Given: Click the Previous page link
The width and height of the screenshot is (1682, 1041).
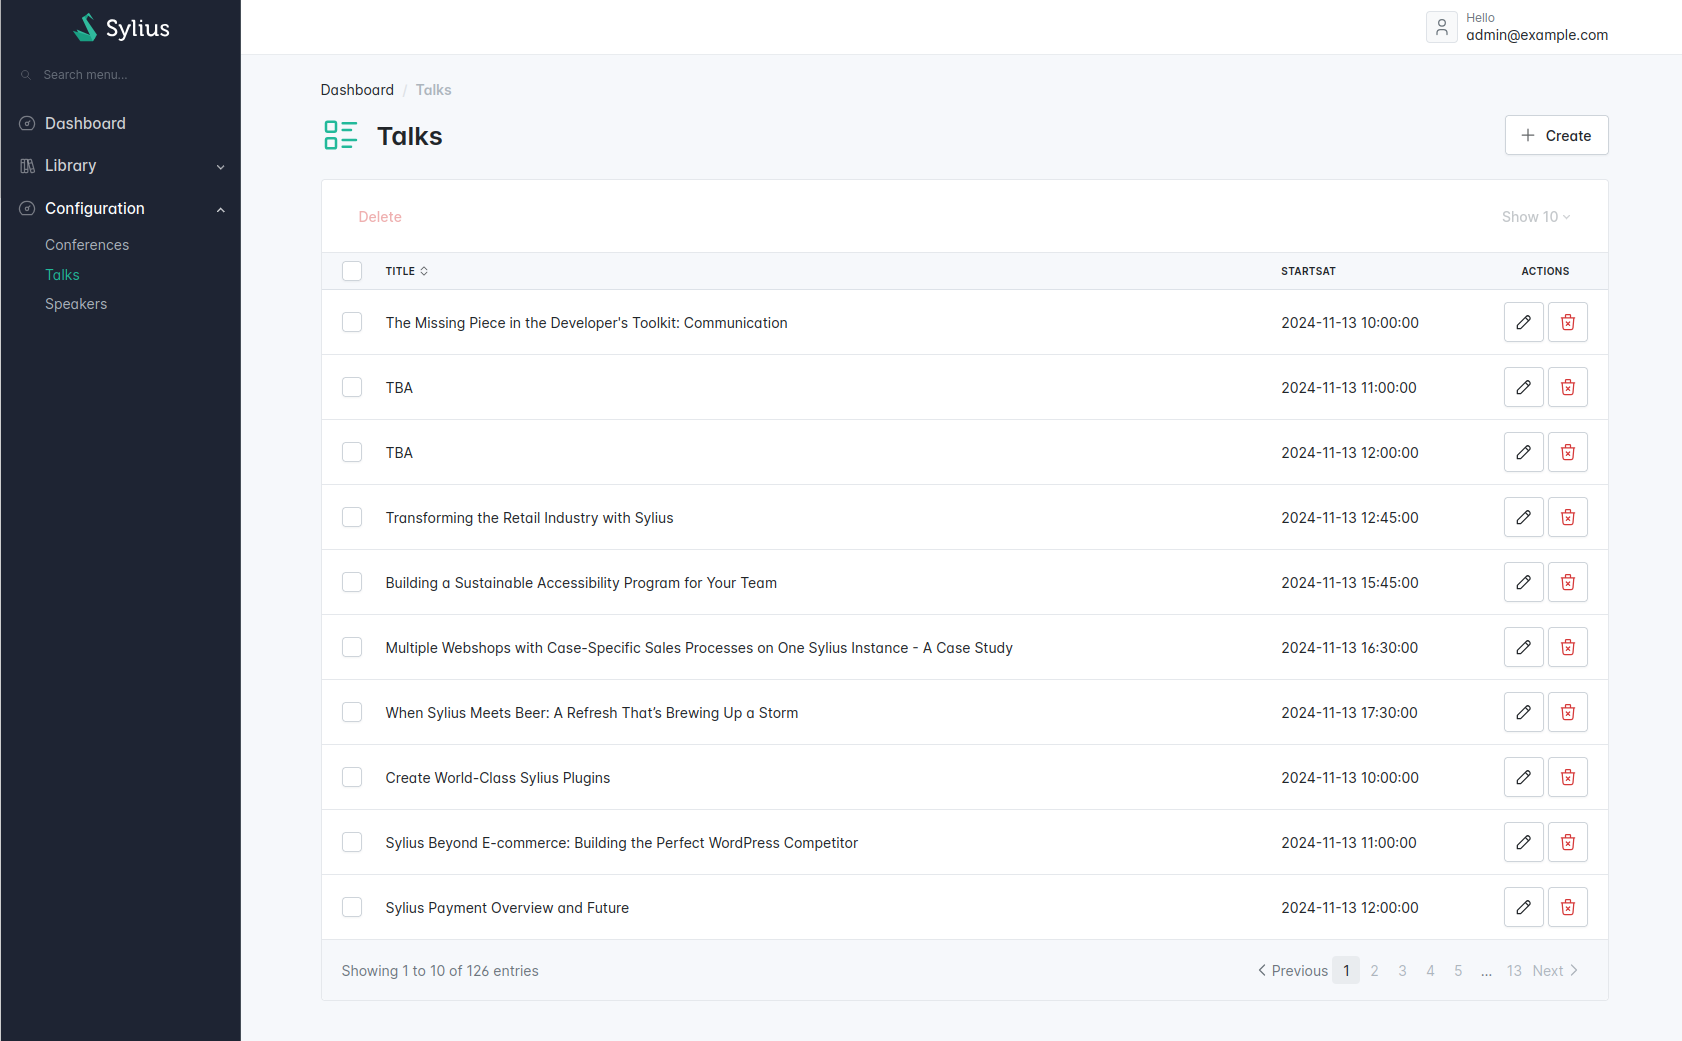Looking at the screenshot, I should coord(1293,971).
